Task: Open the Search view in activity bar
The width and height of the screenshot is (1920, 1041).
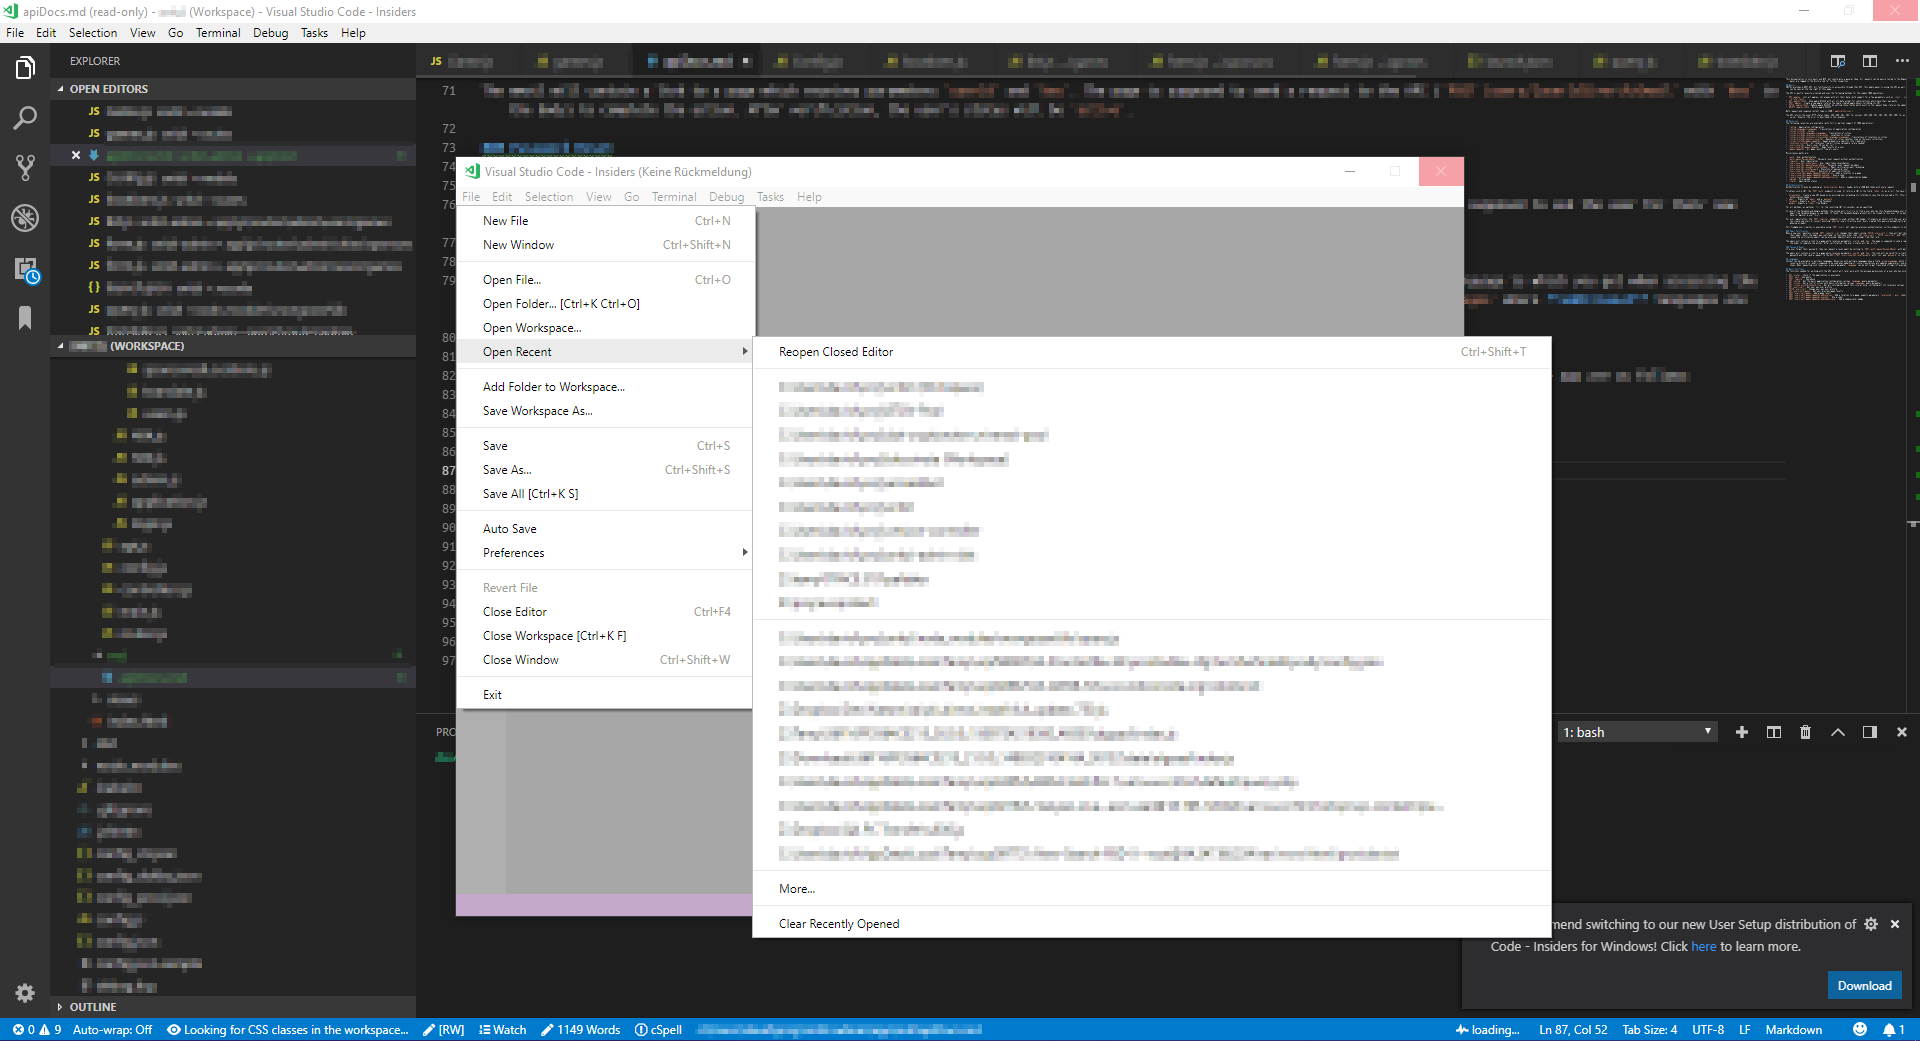Action: pos(25,118)
